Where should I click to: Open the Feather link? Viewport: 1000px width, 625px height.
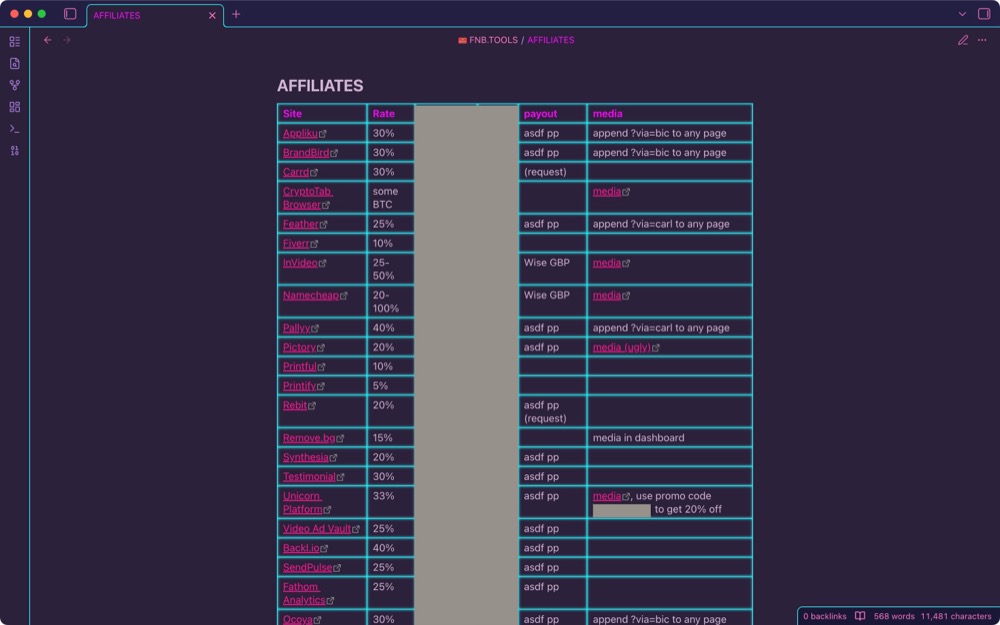(x=301, y=224)
